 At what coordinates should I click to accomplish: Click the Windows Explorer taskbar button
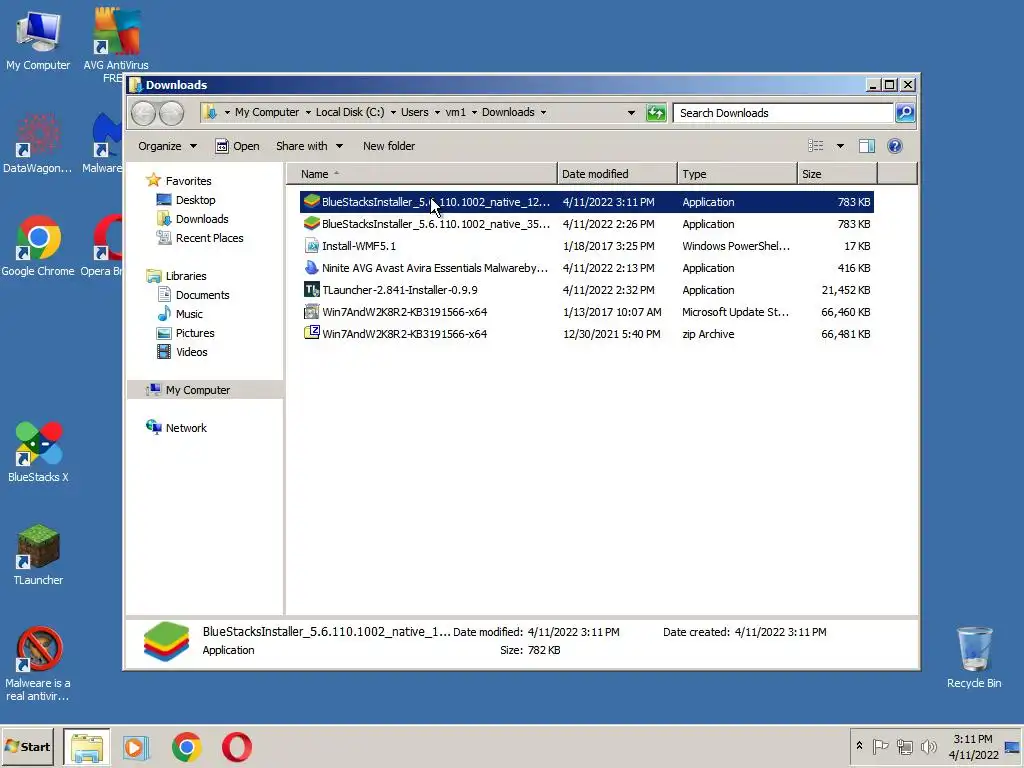click(x=87, y=747)
